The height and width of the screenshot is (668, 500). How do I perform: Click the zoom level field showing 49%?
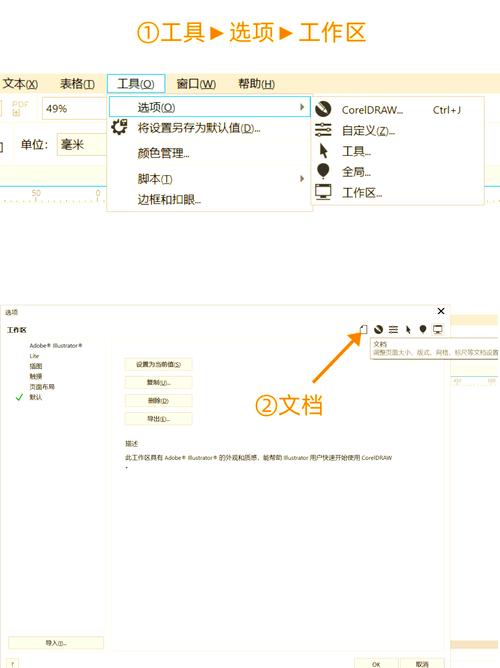(74, 109)
